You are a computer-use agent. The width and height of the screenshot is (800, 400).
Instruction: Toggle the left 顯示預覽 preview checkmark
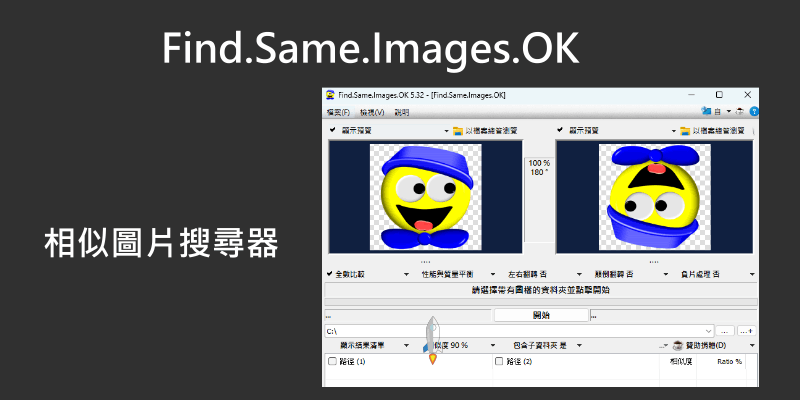332,130
